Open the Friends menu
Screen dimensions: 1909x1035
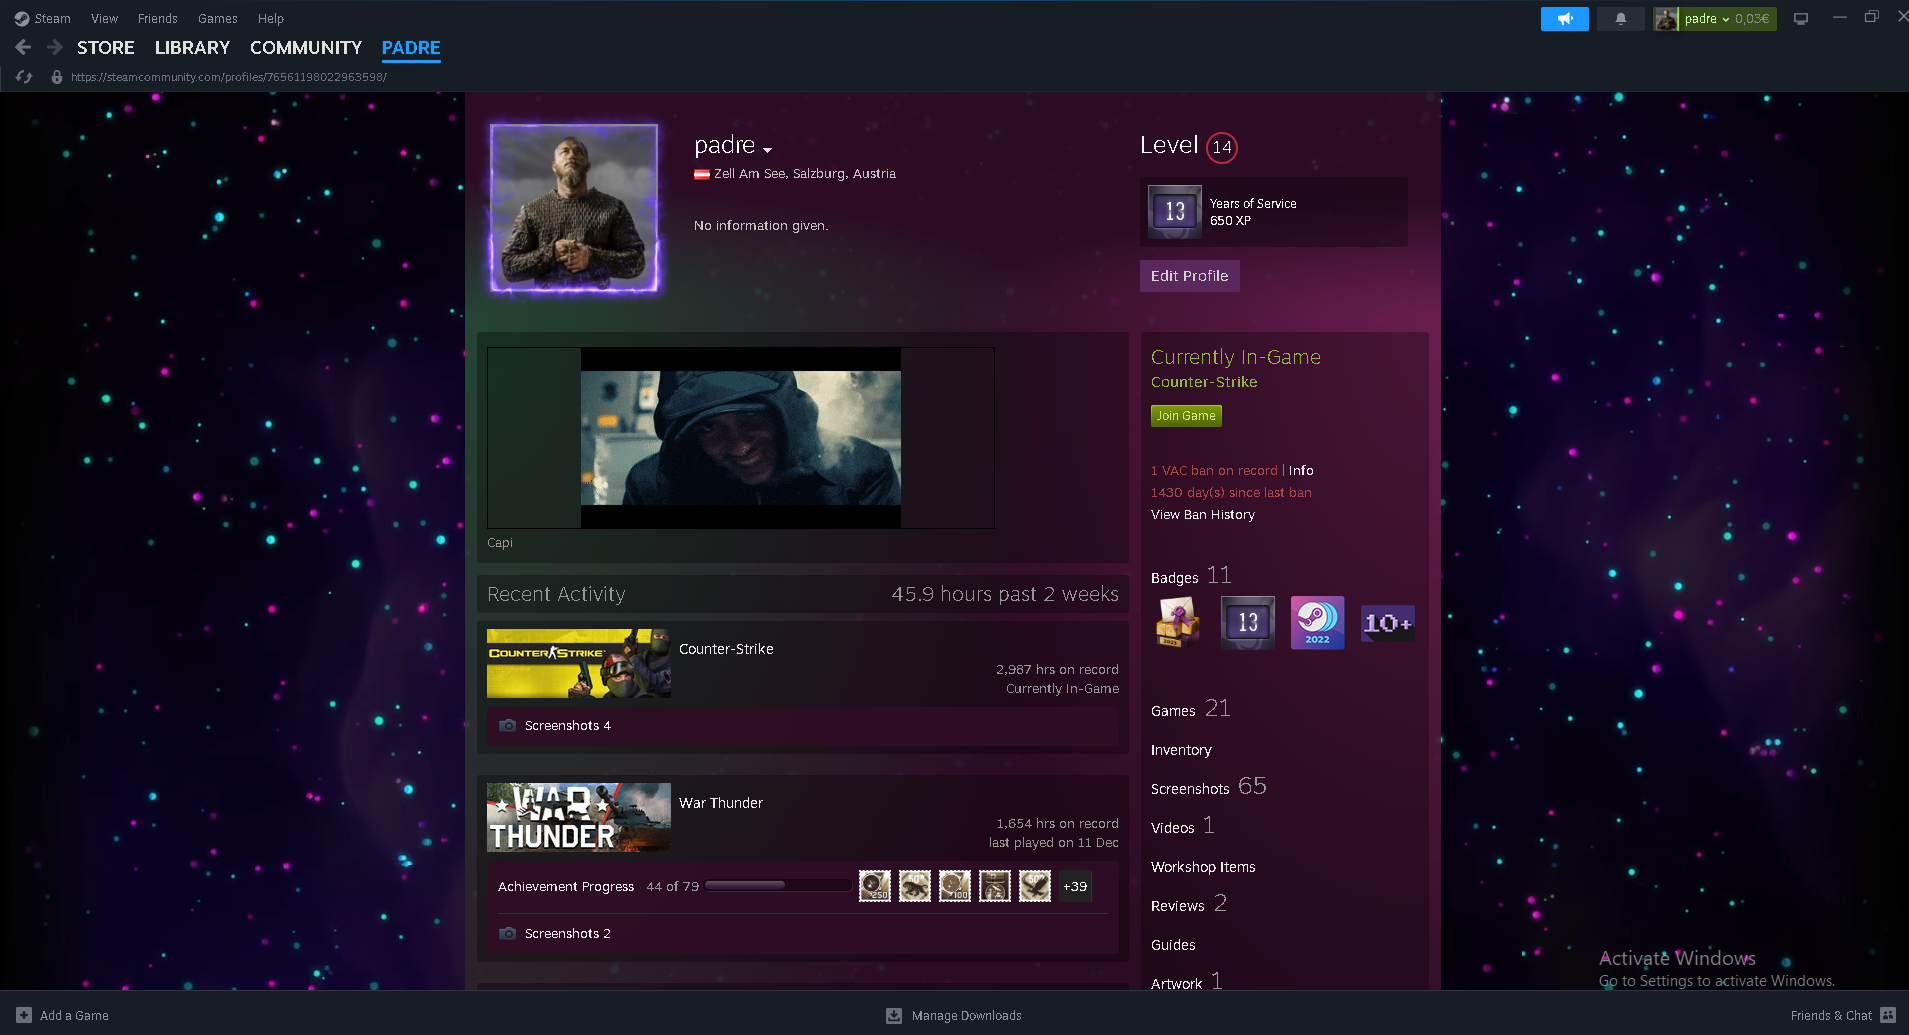(157, 19)
